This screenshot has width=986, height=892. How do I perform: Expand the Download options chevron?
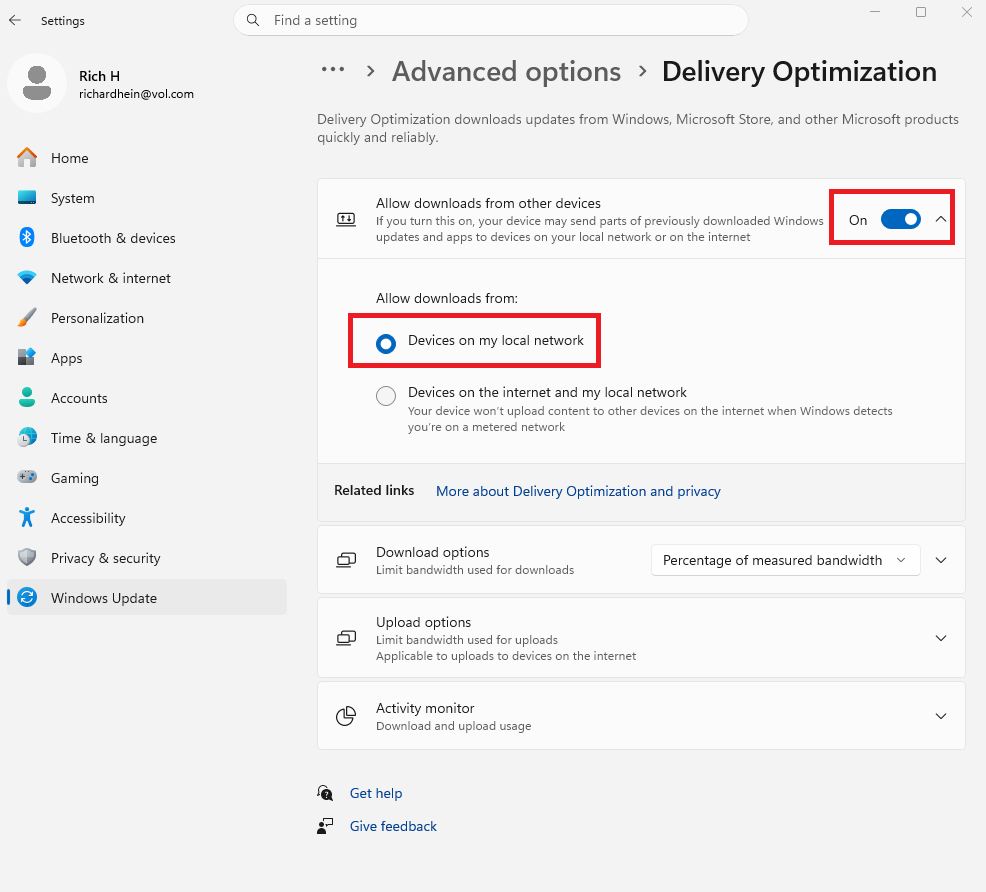click(x=941, y=560)
